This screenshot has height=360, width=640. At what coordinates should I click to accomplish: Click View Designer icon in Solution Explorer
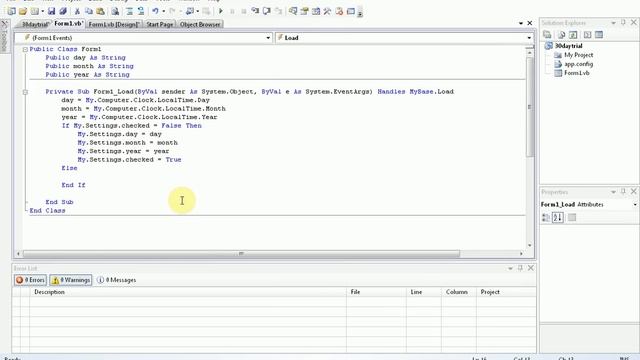click(599, 35)
